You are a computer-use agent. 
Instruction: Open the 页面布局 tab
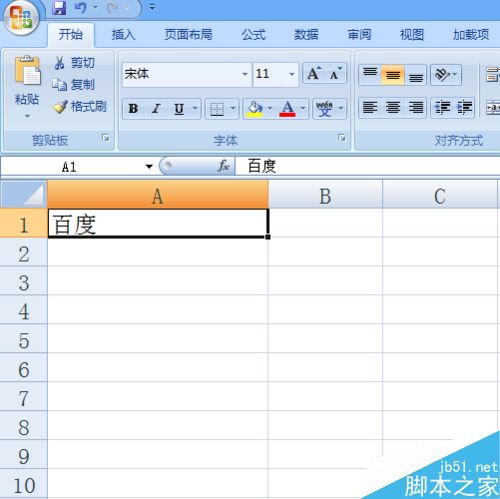click(188, 34)
